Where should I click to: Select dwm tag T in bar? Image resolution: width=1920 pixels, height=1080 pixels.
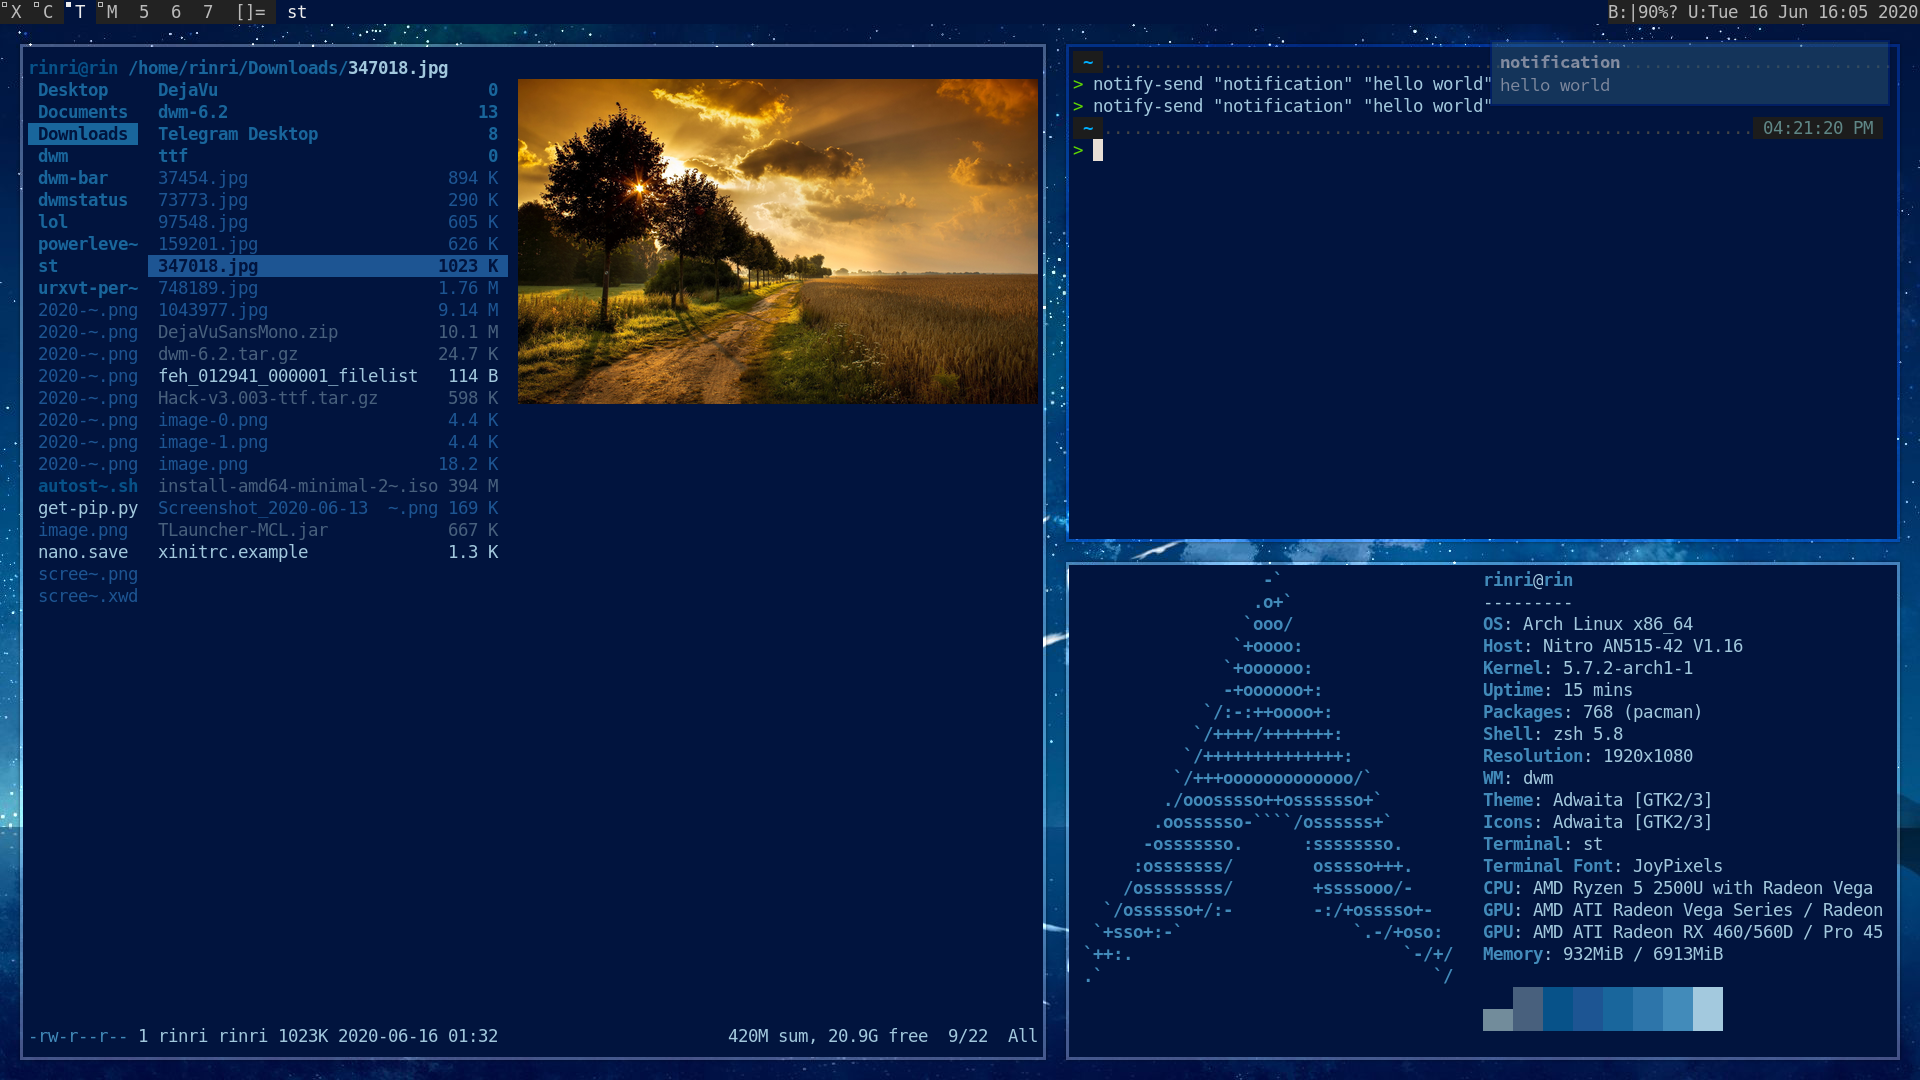(79, 12)
